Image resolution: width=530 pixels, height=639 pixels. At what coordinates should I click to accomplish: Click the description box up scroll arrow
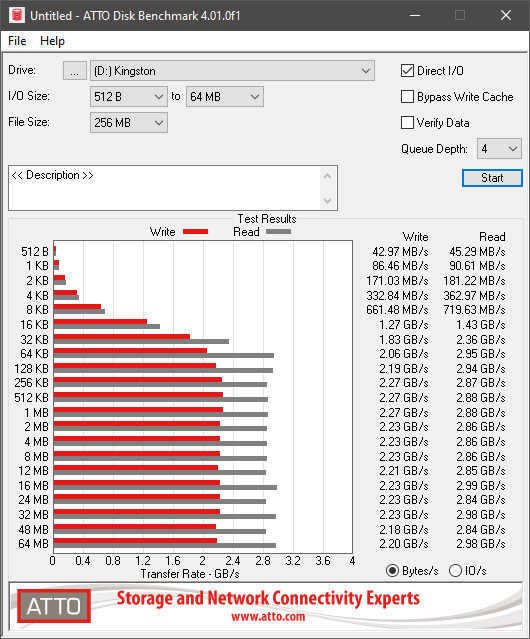(328, 176)
